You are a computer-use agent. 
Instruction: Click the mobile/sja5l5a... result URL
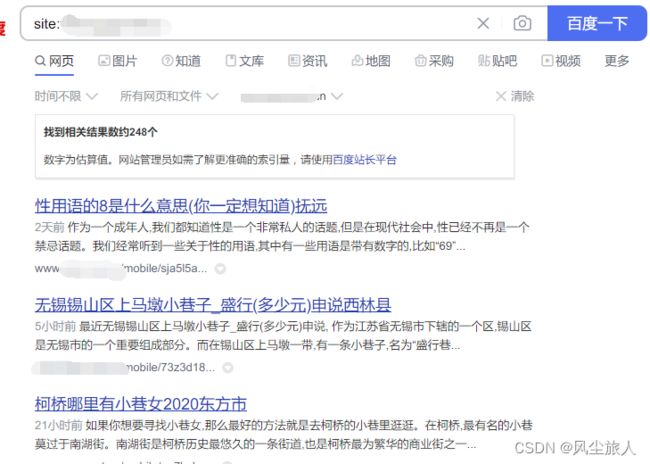(x=121, y=268)
